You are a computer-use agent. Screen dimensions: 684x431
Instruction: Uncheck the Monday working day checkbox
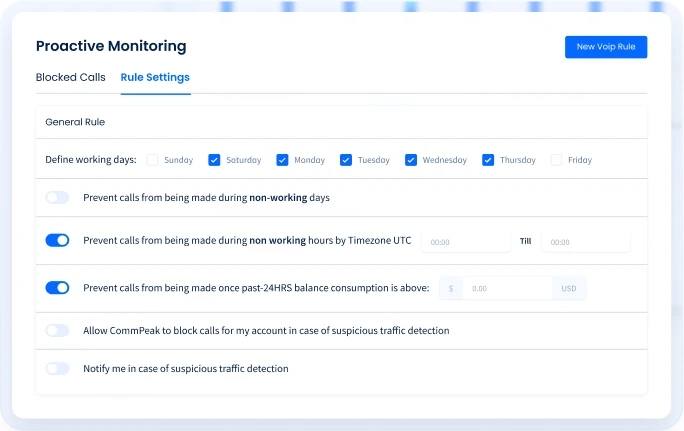(x=282, y=160)
